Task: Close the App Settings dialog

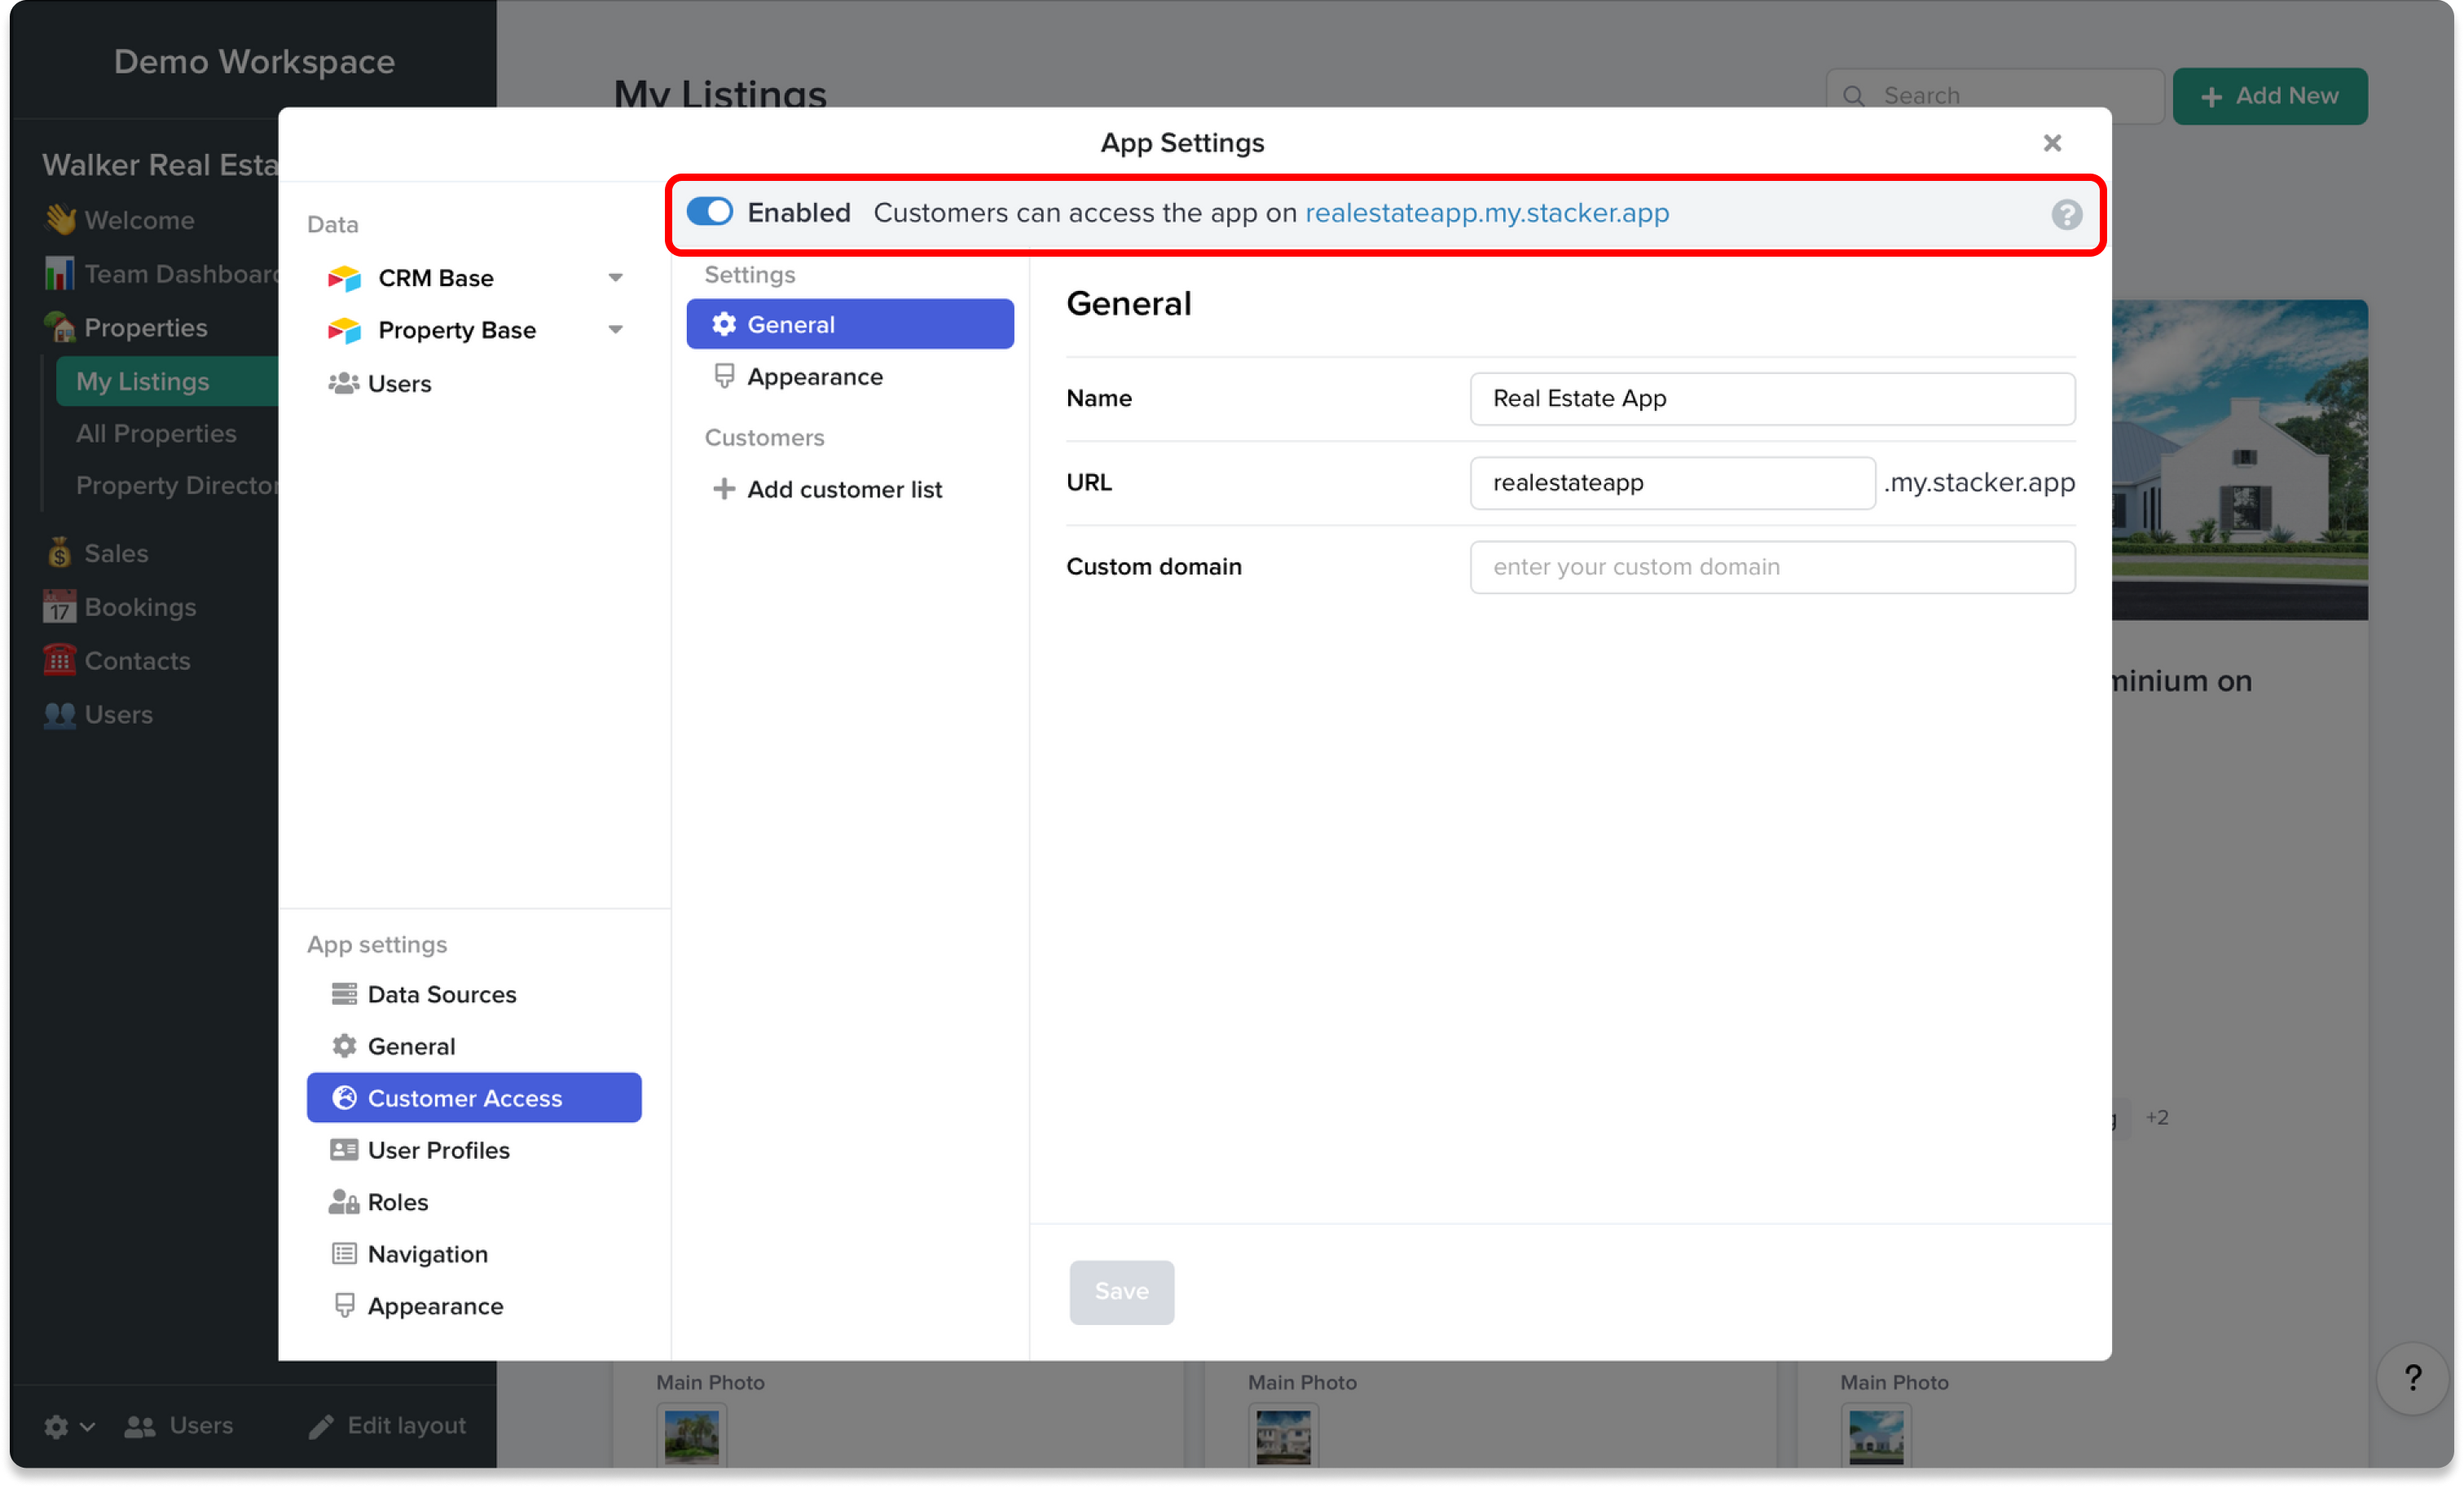Action: (2051, 143)
